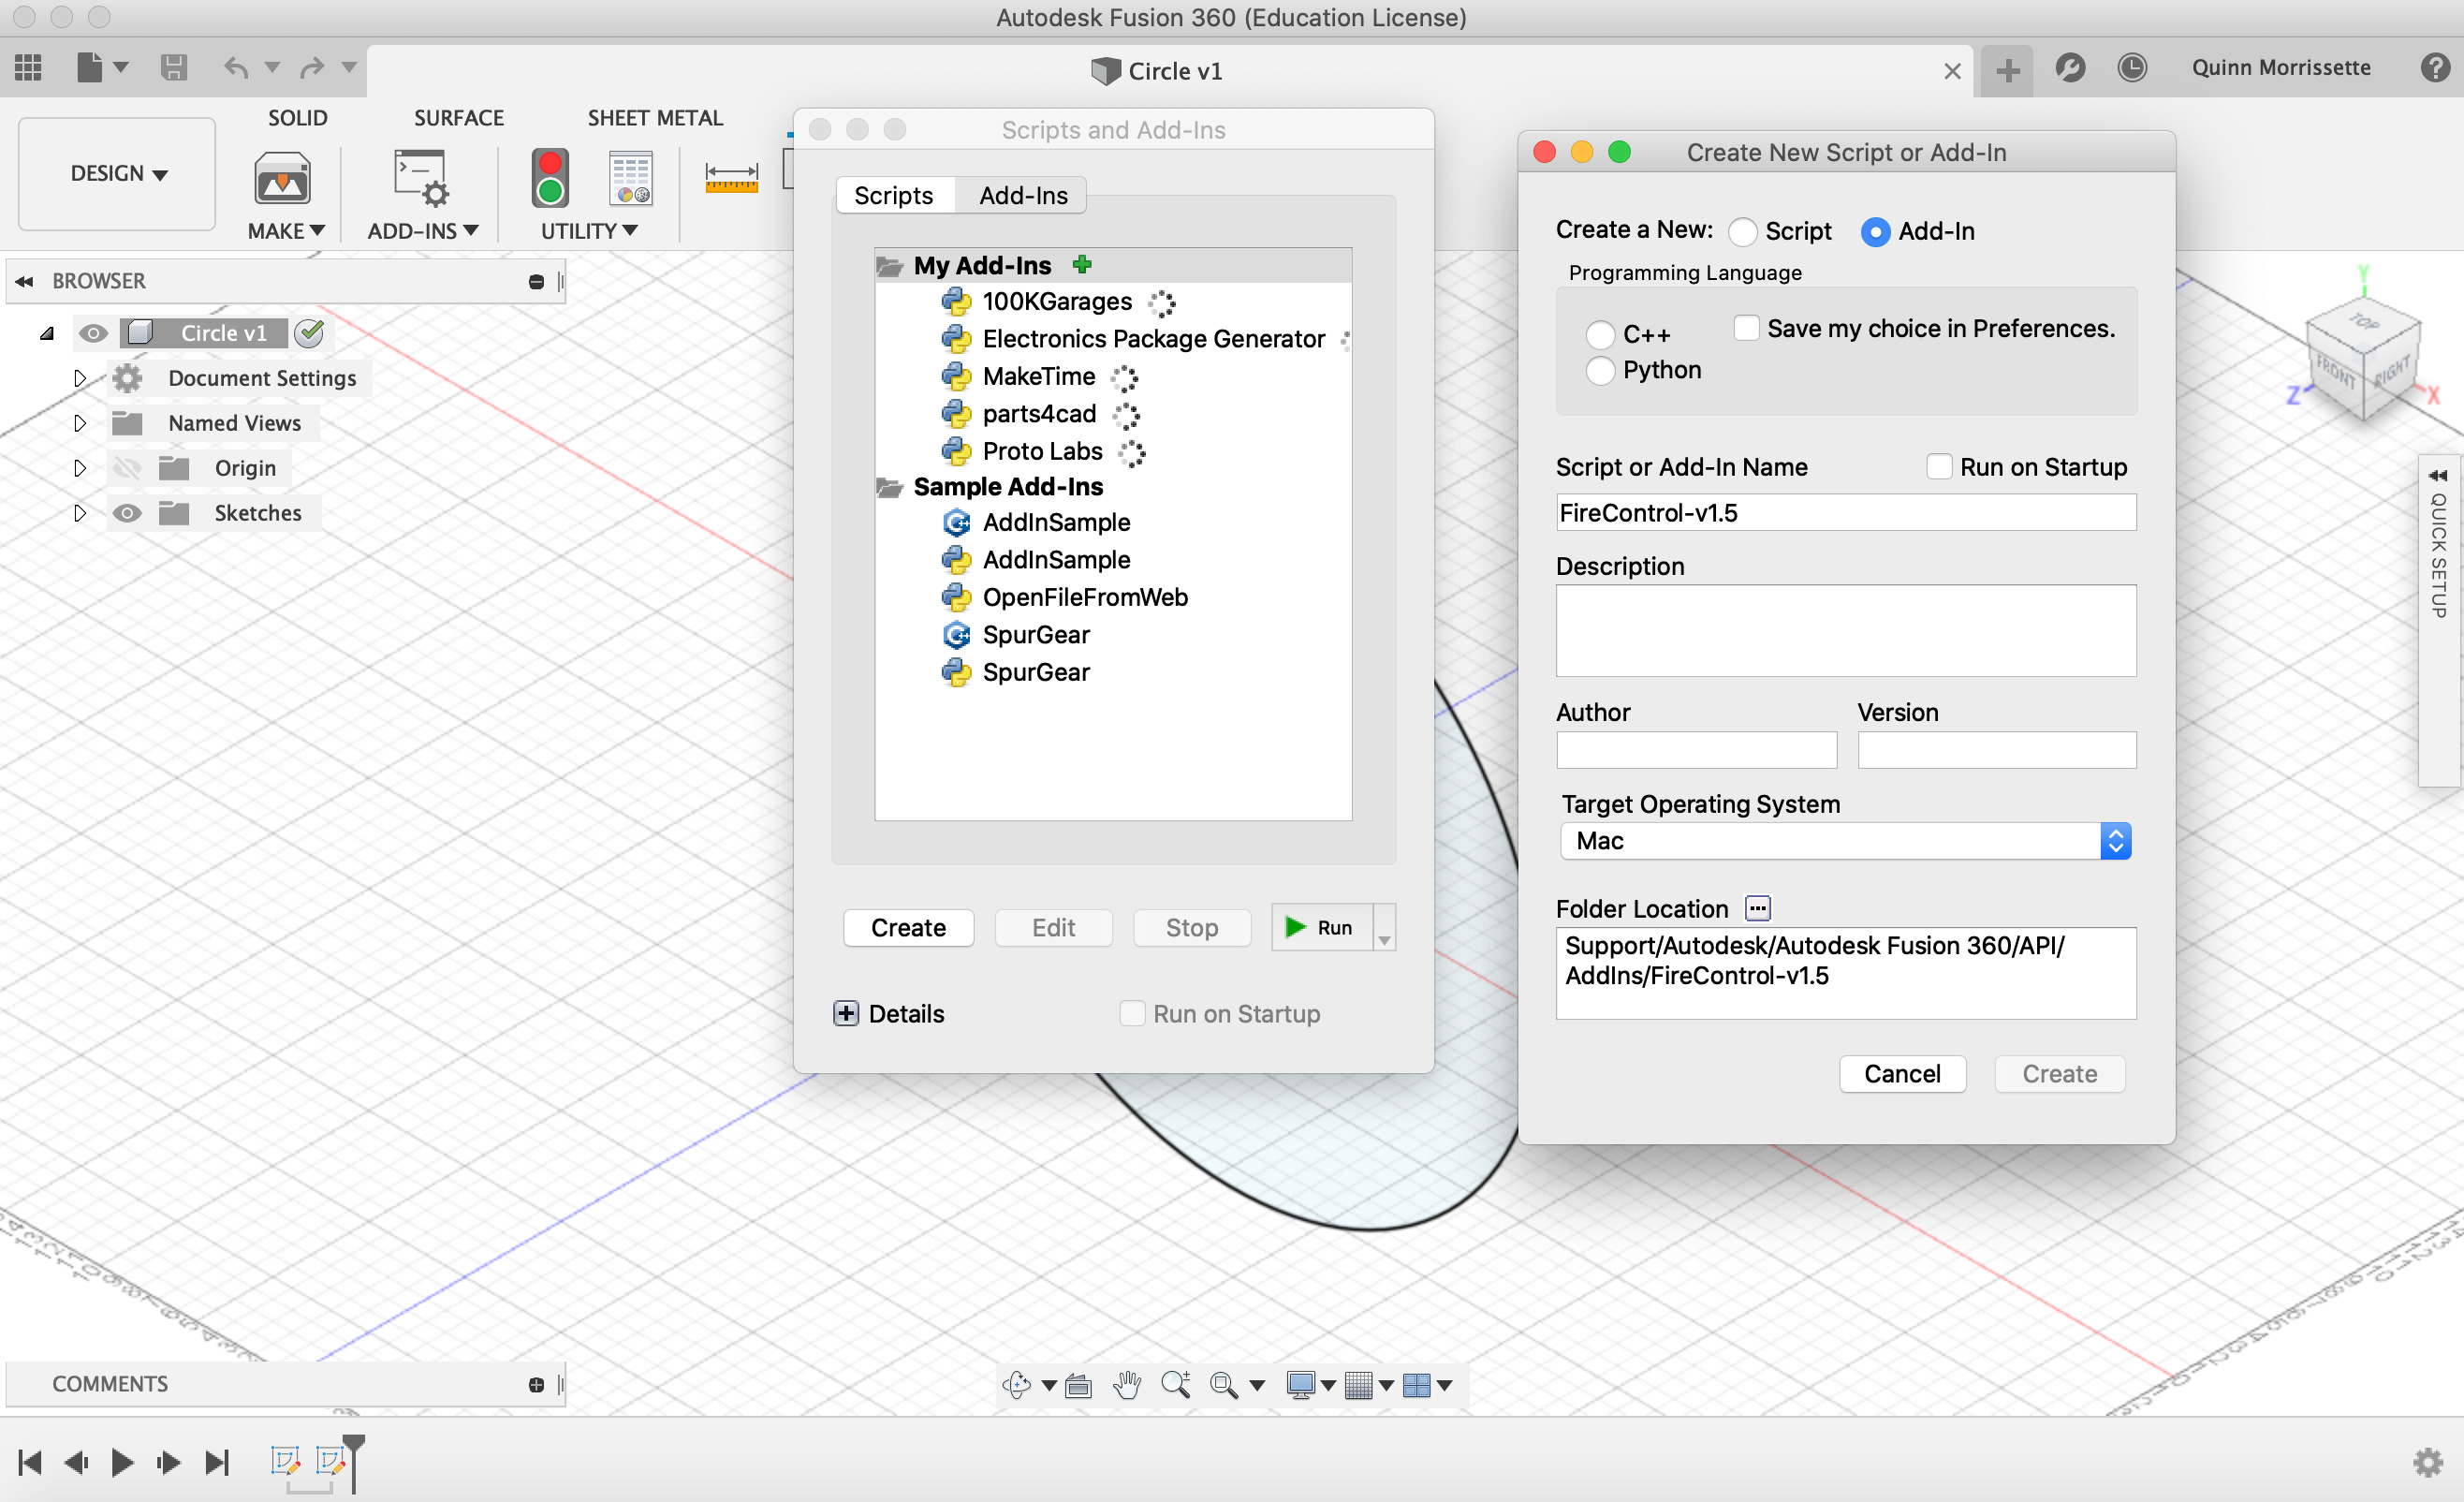Open the DESIGN workspace dropdown
The image size is (2464, 1502).
(118, 173)
